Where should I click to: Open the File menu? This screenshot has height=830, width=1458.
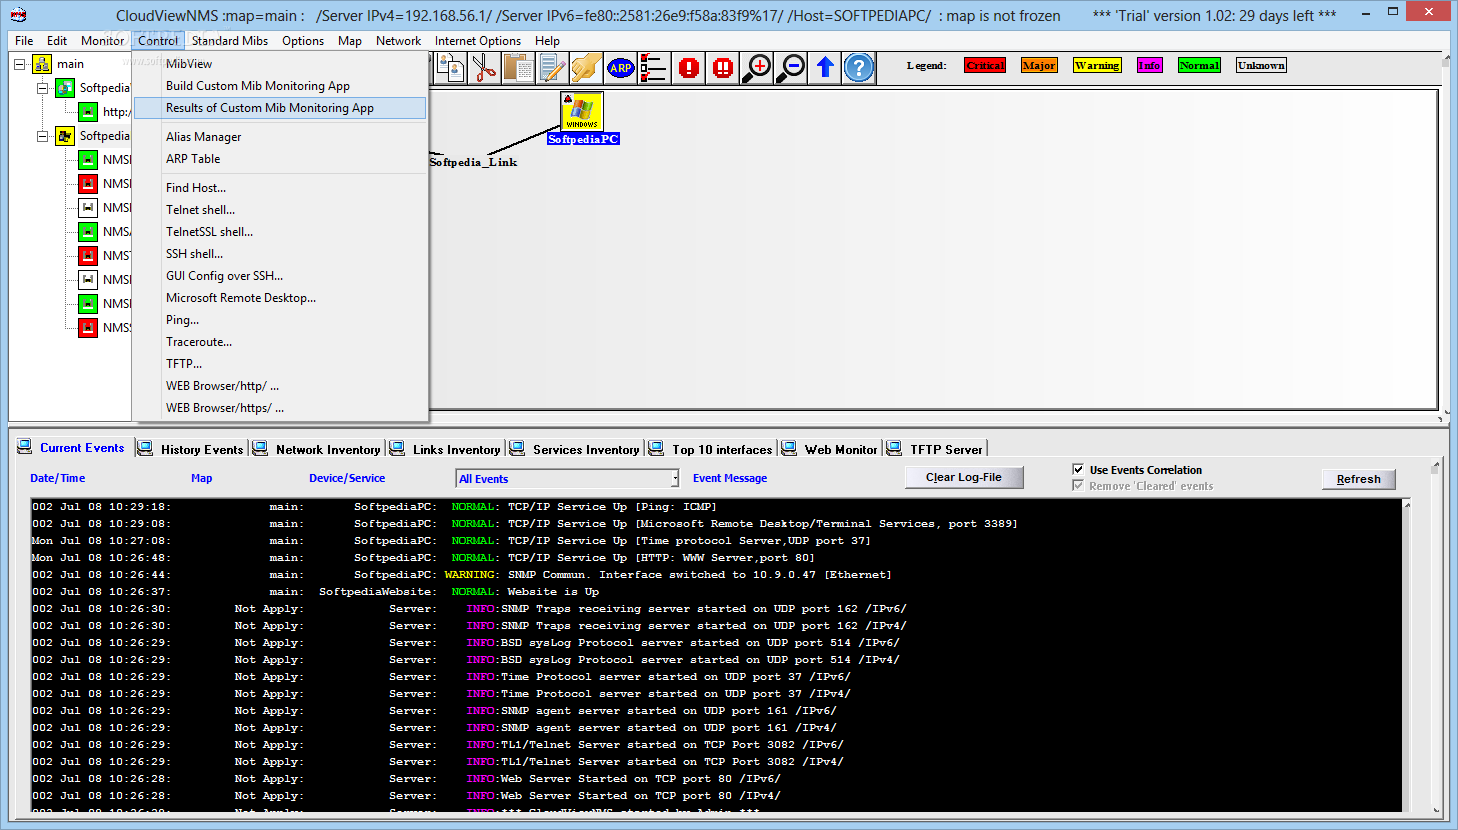click(x=24, y=41)
